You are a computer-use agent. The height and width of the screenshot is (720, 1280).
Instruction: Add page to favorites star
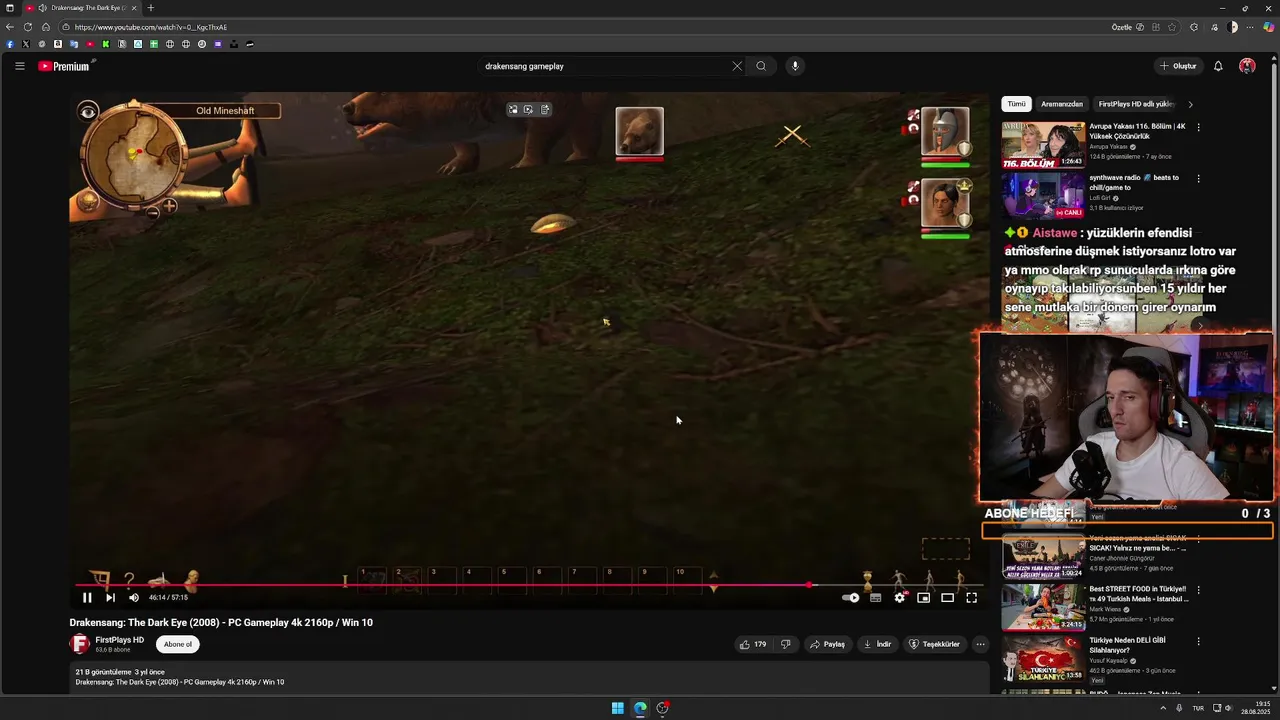point(1172,27)
